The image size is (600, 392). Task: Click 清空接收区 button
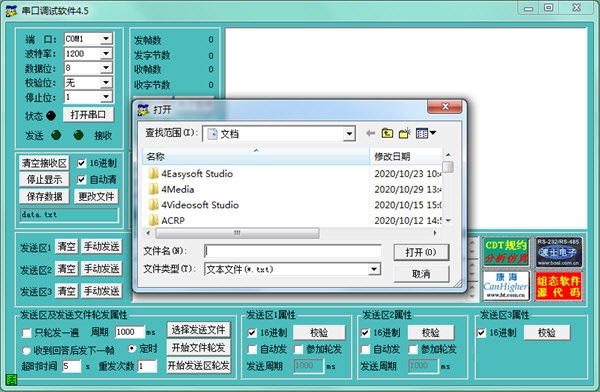(x=44, y=163)
